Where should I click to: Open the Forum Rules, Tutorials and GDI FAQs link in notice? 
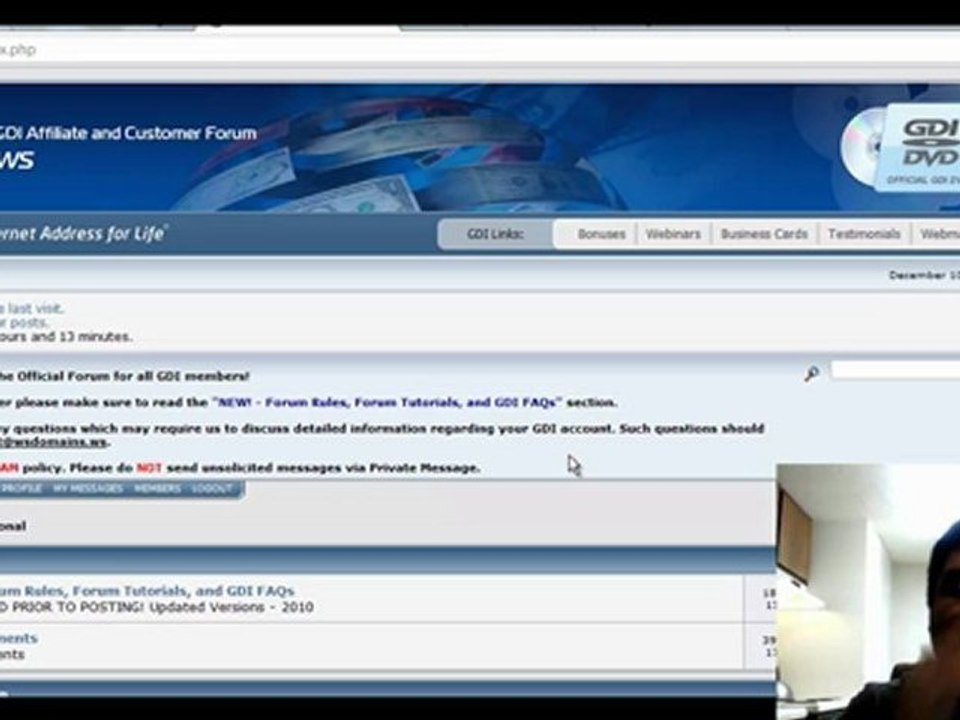386,403
